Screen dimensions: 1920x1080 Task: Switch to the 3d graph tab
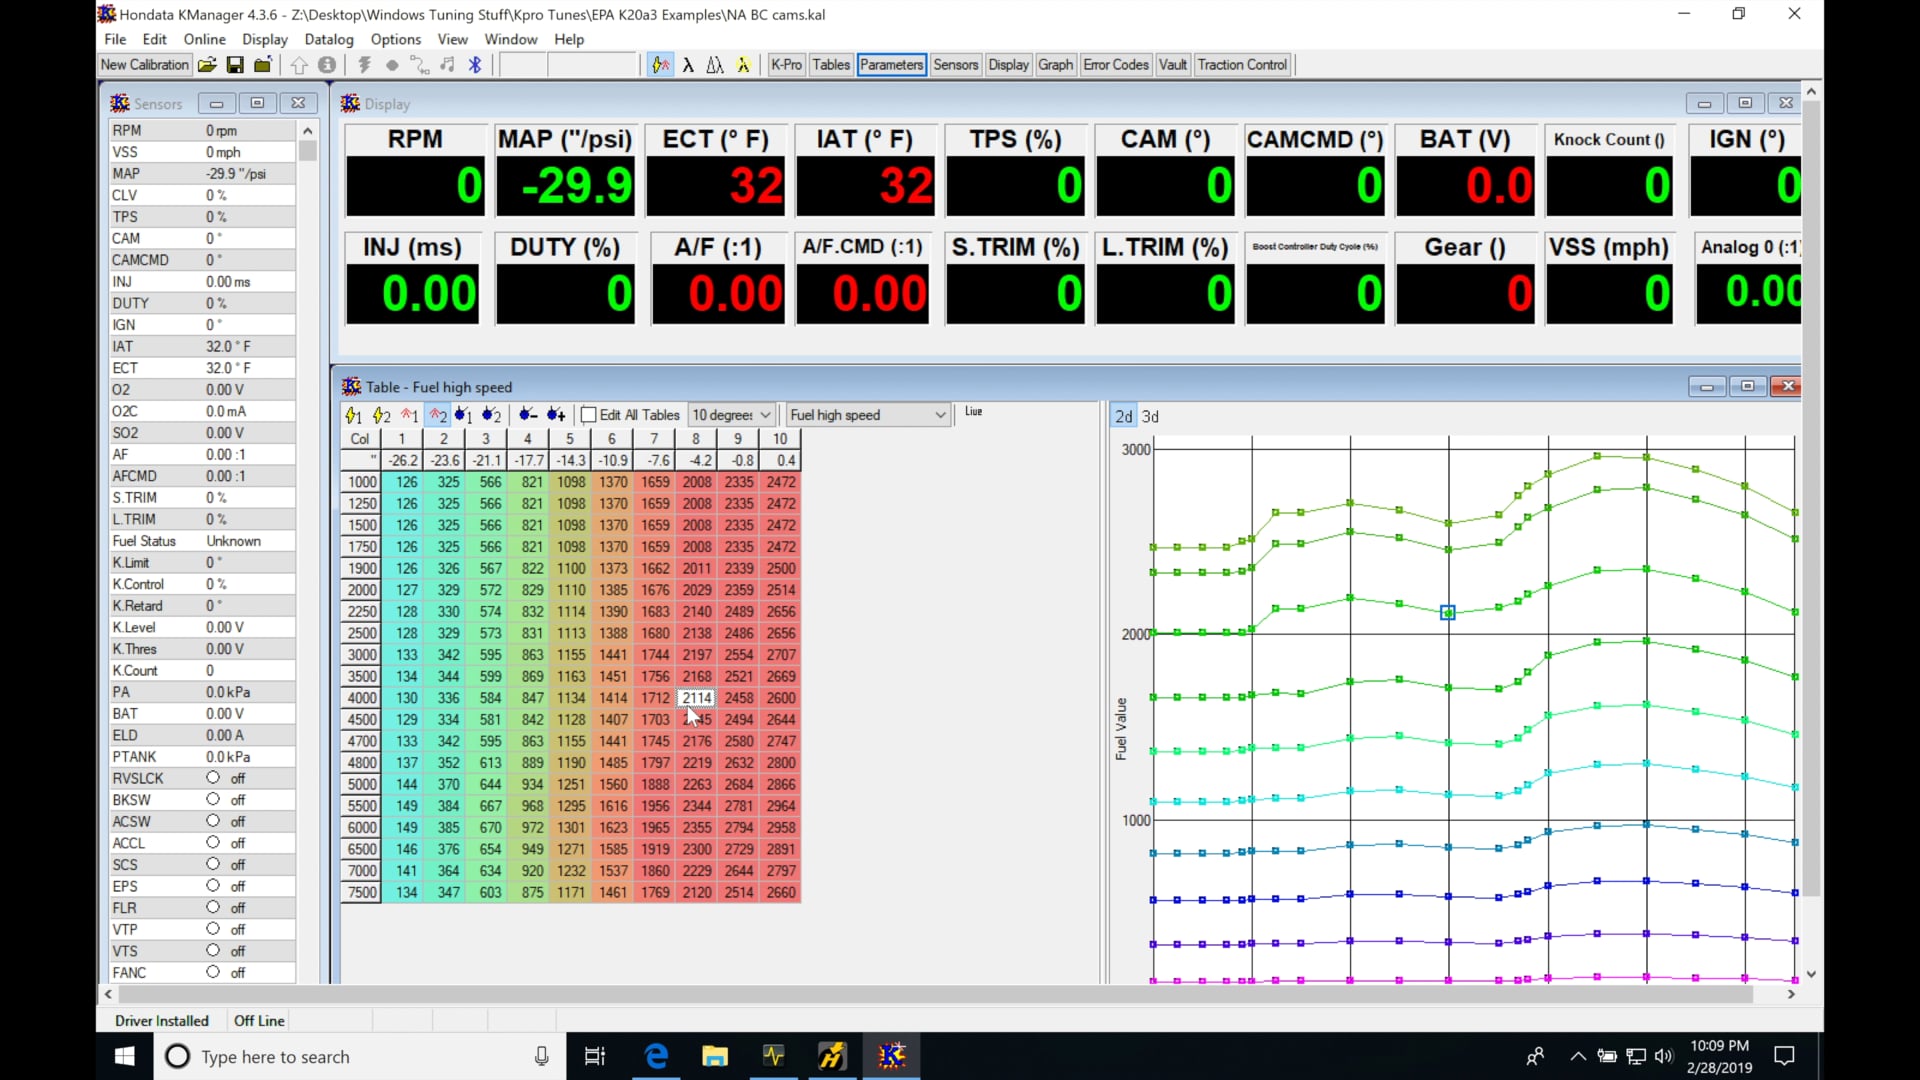point(1151,416)
